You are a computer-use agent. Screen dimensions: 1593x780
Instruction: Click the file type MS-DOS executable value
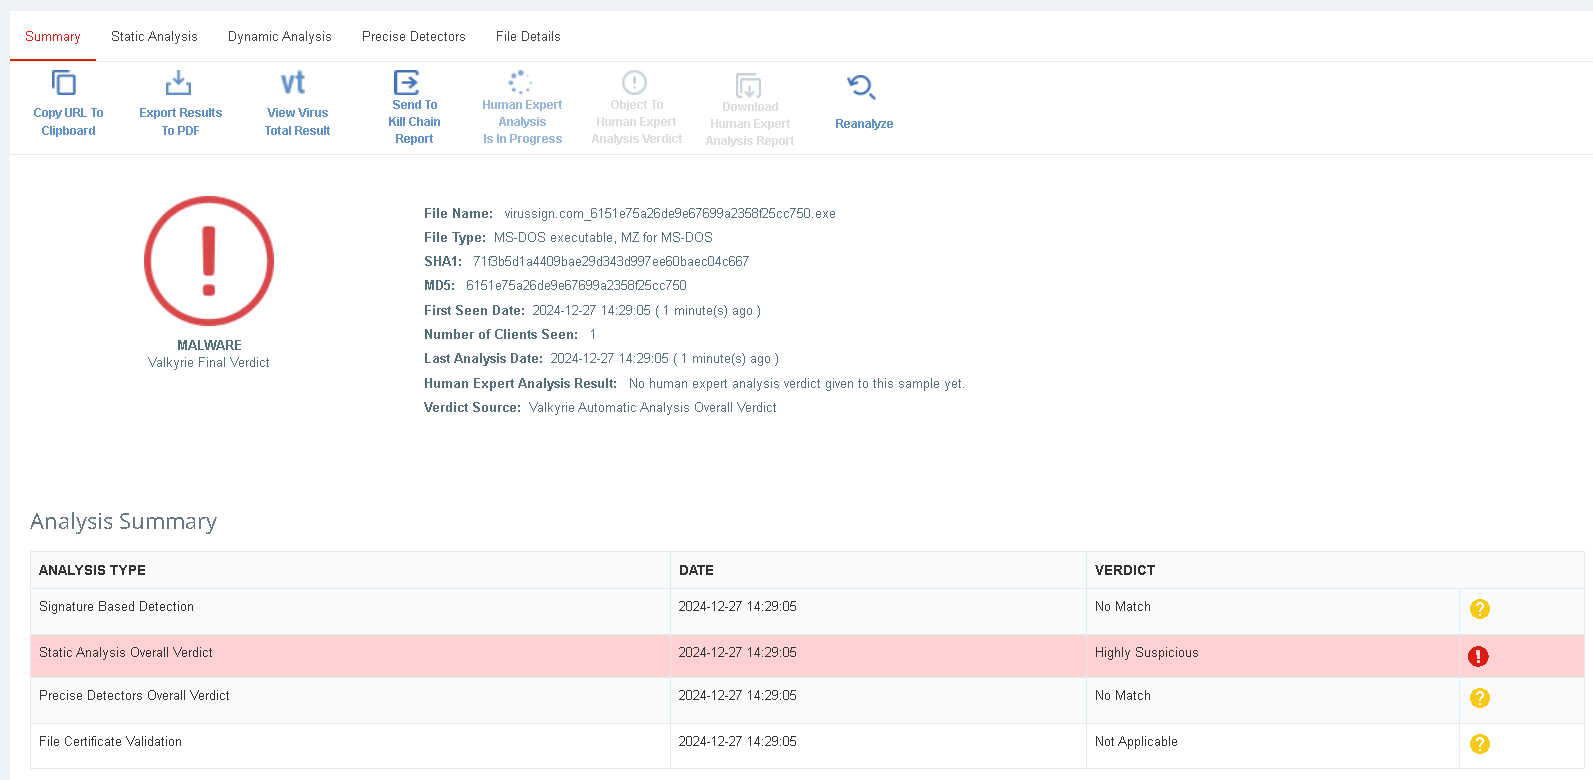(603, 237)
